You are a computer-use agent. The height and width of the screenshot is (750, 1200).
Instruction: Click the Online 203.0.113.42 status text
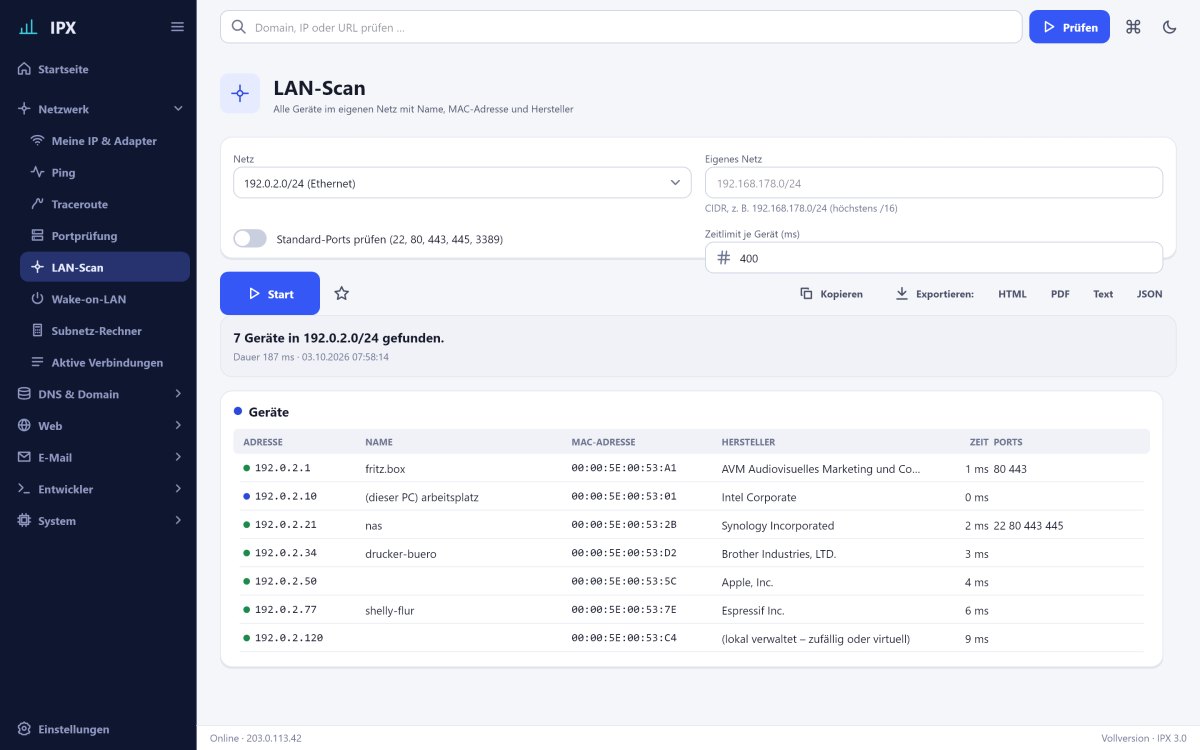(256, 738)
